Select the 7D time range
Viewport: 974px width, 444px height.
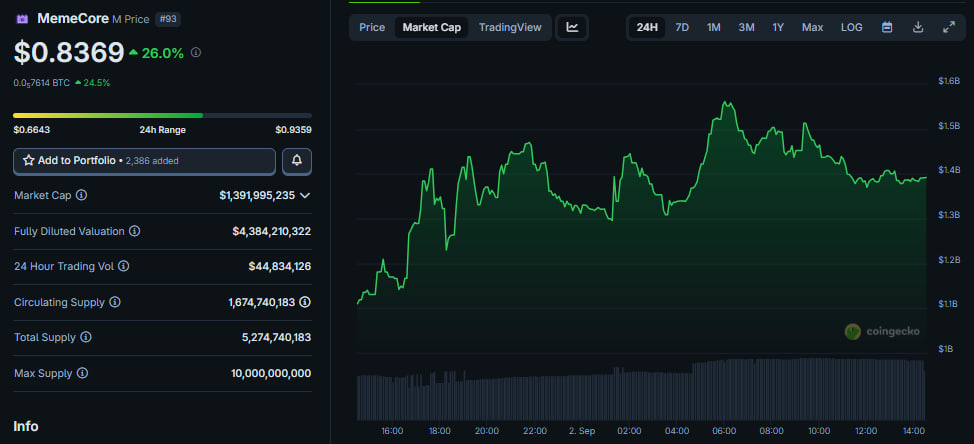click(682, 27)
